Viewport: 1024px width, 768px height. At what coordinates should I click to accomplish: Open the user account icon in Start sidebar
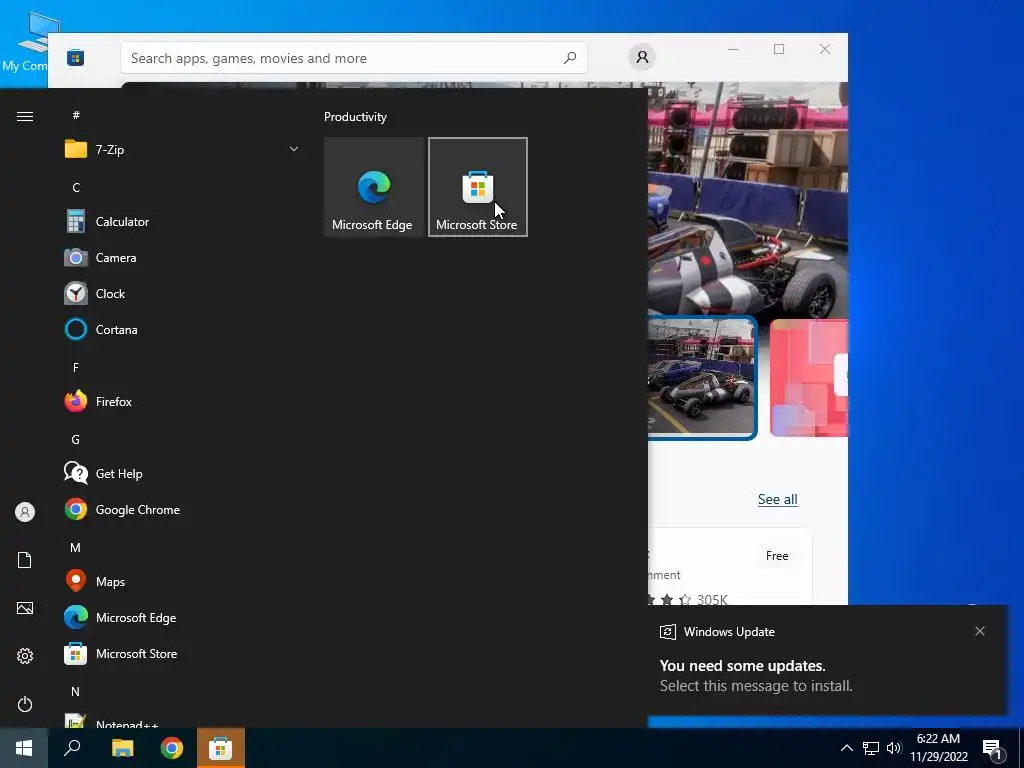point(25,512)
